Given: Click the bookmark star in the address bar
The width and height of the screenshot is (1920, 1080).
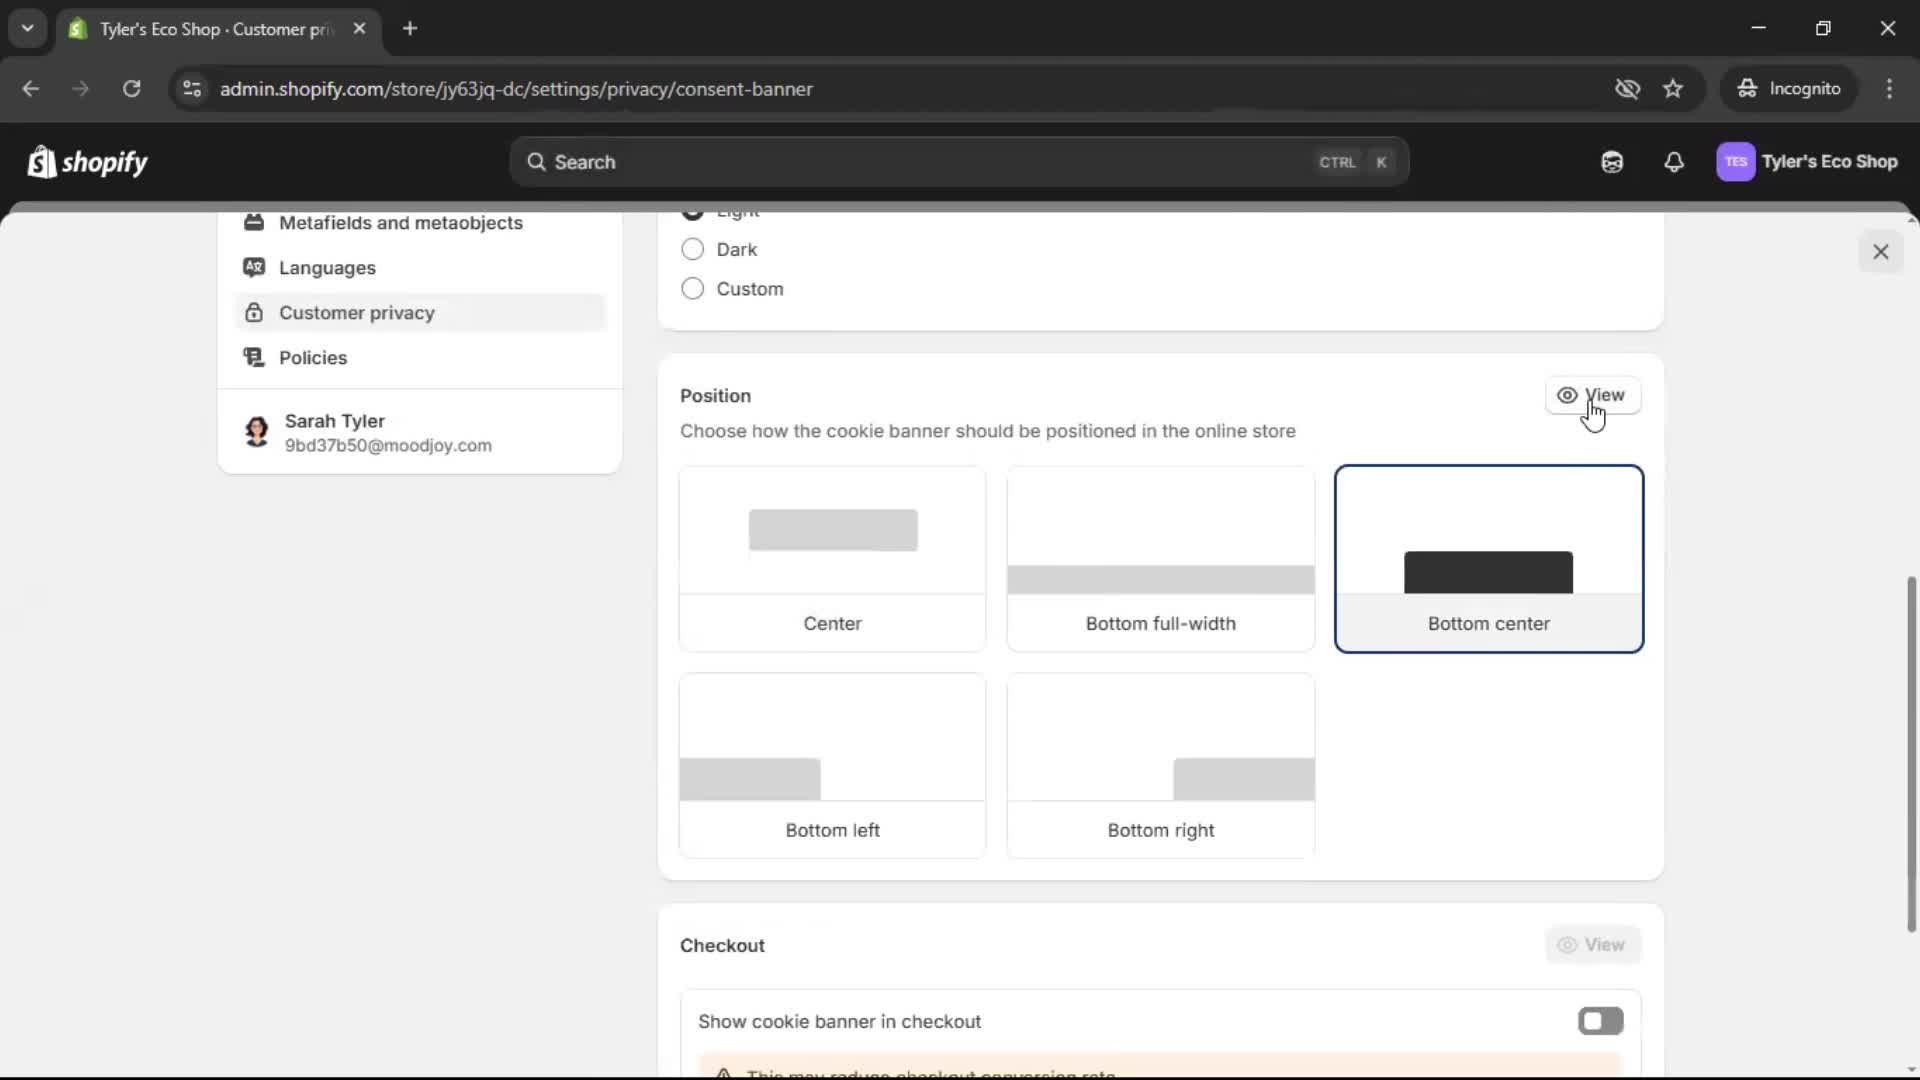Looking at the screenshot, I should pos(1673,88).
